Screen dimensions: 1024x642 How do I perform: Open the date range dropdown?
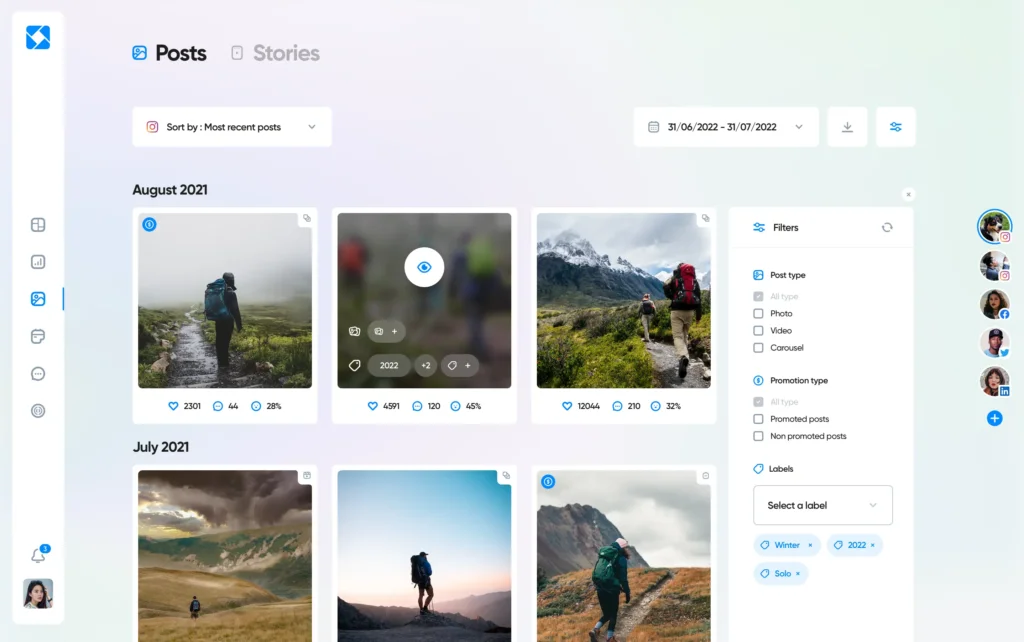725,127
